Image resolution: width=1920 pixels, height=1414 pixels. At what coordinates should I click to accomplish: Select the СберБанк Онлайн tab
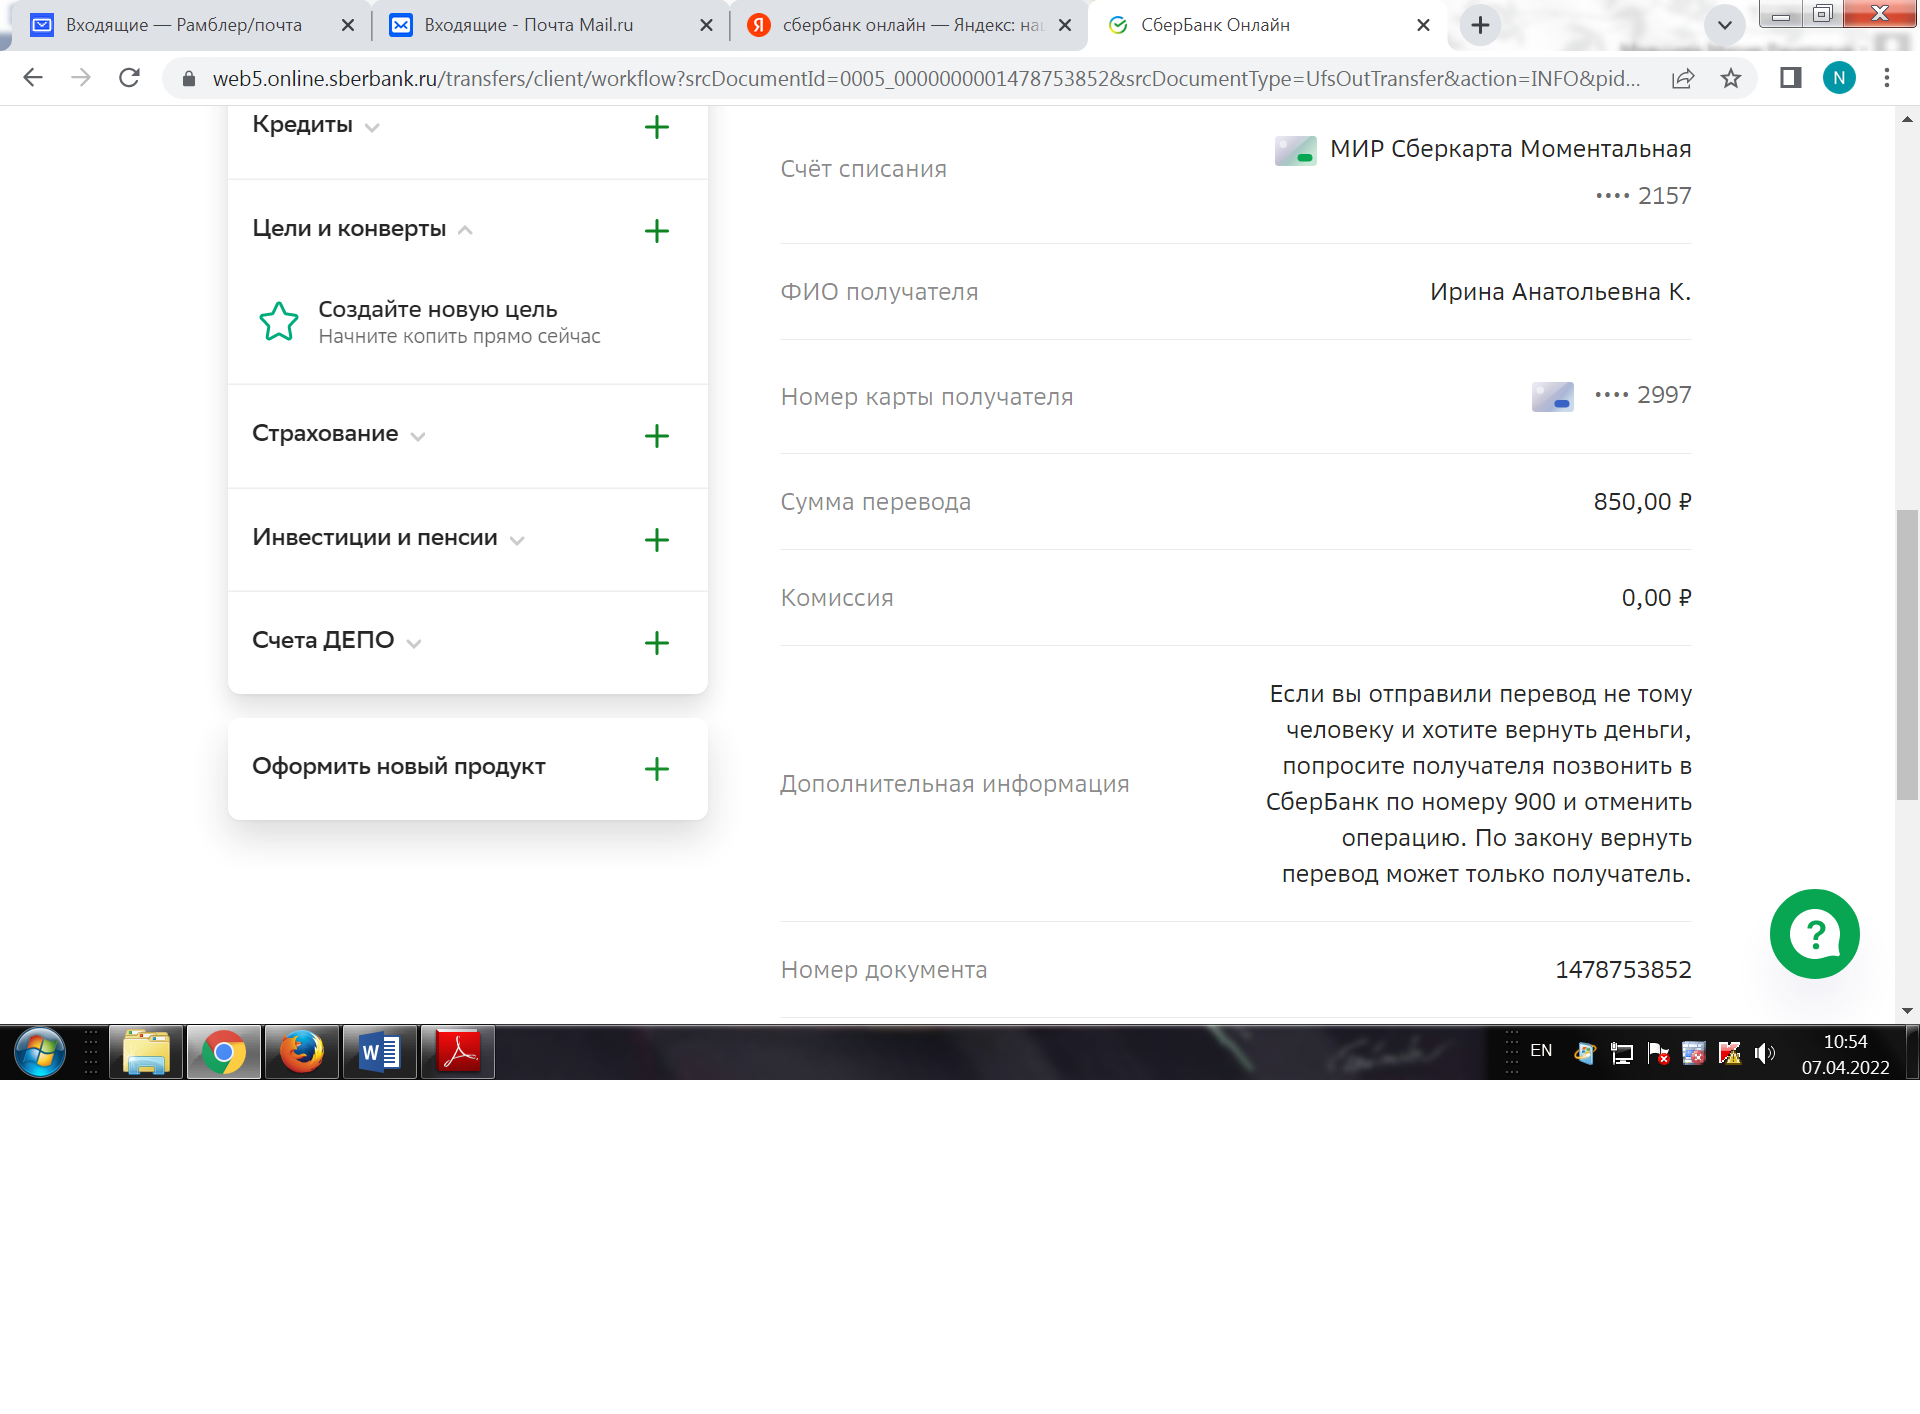click(x=1215, y=25)
